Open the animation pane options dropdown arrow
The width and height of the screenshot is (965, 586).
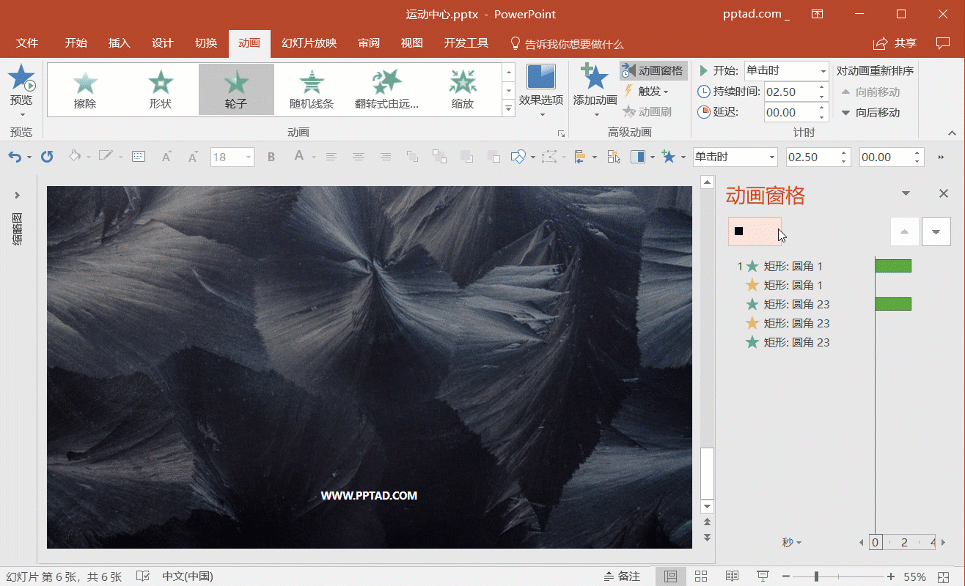[x=905, y=193]
